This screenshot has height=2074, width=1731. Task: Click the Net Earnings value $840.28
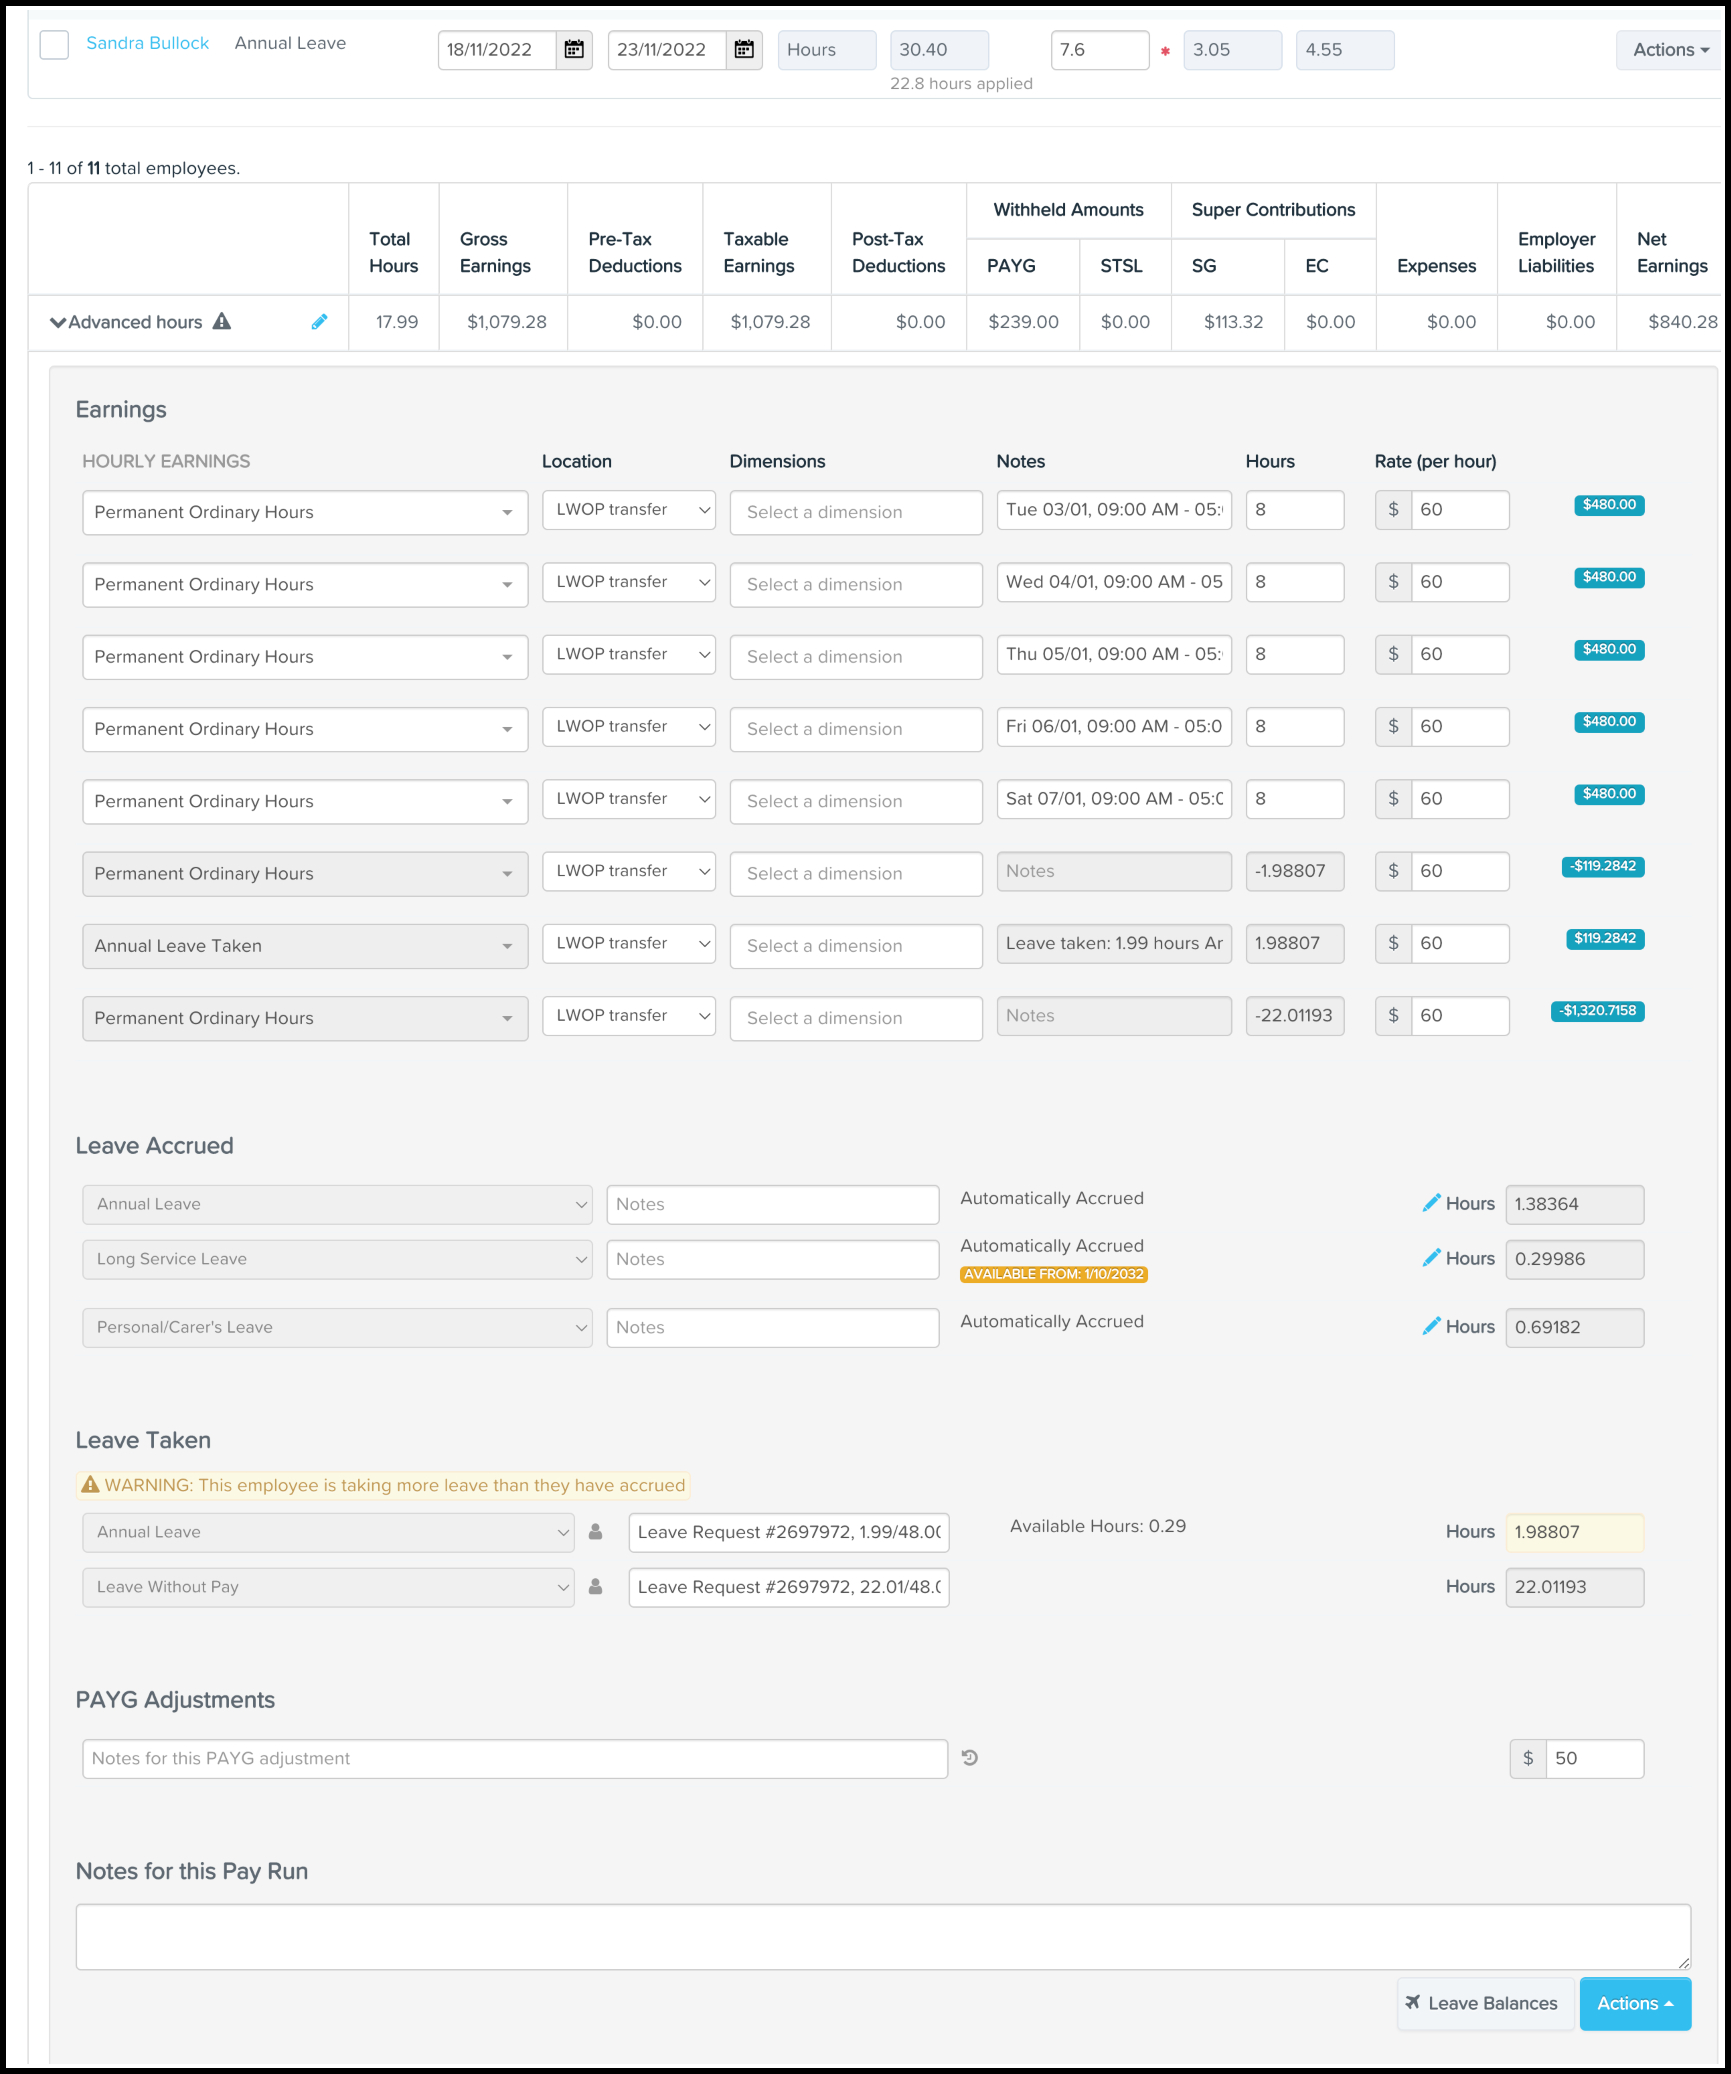1683,322
